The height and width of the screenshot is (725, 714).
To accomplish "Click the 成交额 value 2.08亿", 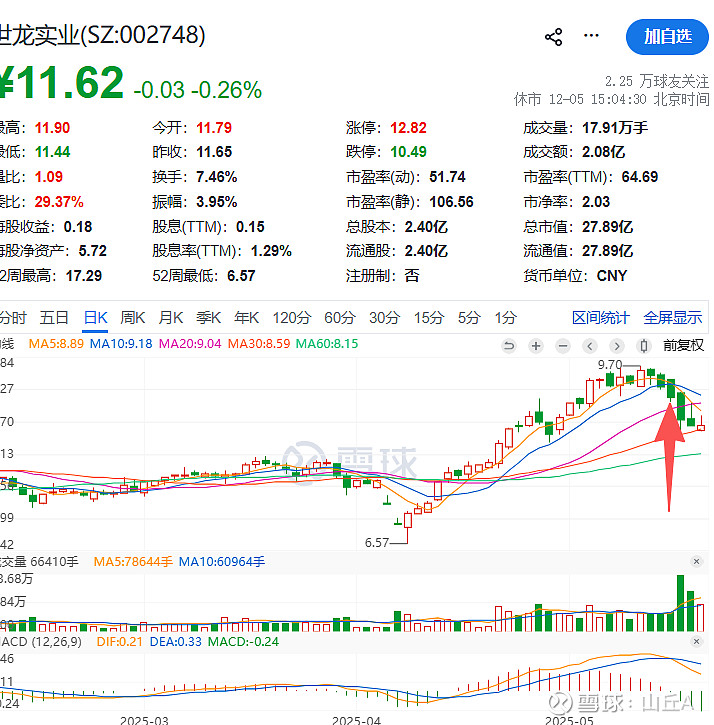I will tap(603, 152).
